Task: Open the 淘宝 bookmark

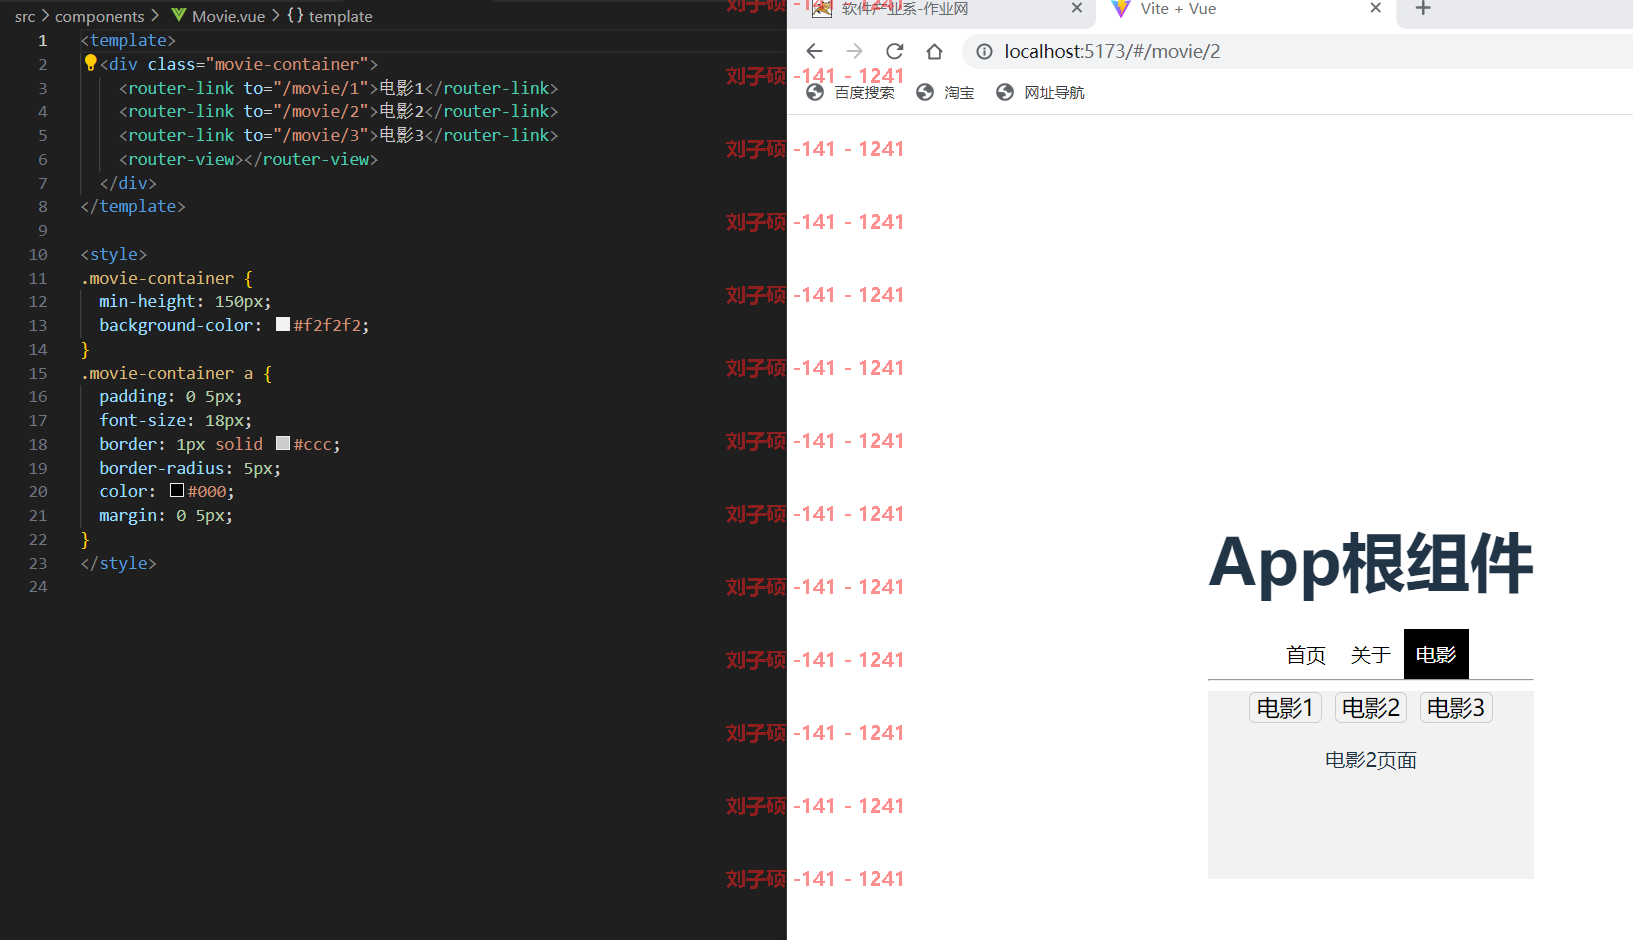Action: [945, 92]
